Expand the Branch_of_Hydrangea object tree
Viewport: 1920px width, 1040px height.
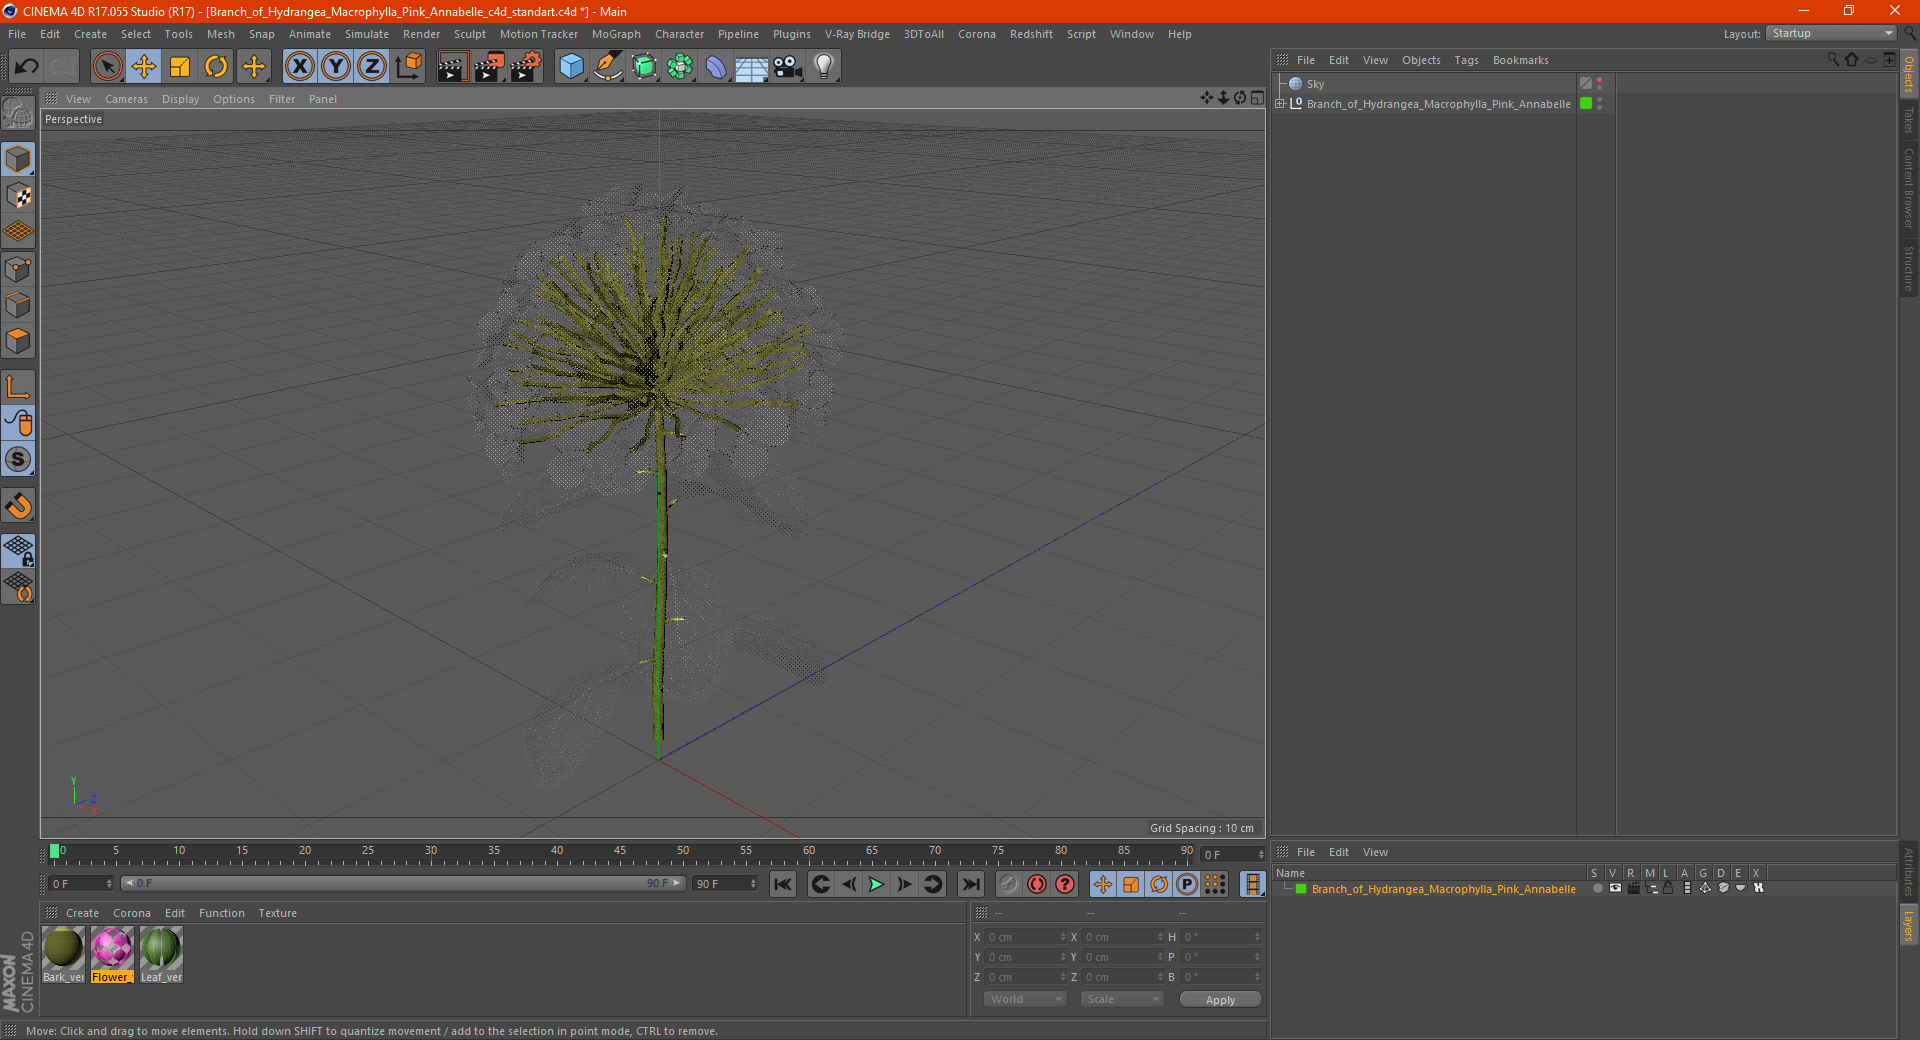[x=1280, y=103]
